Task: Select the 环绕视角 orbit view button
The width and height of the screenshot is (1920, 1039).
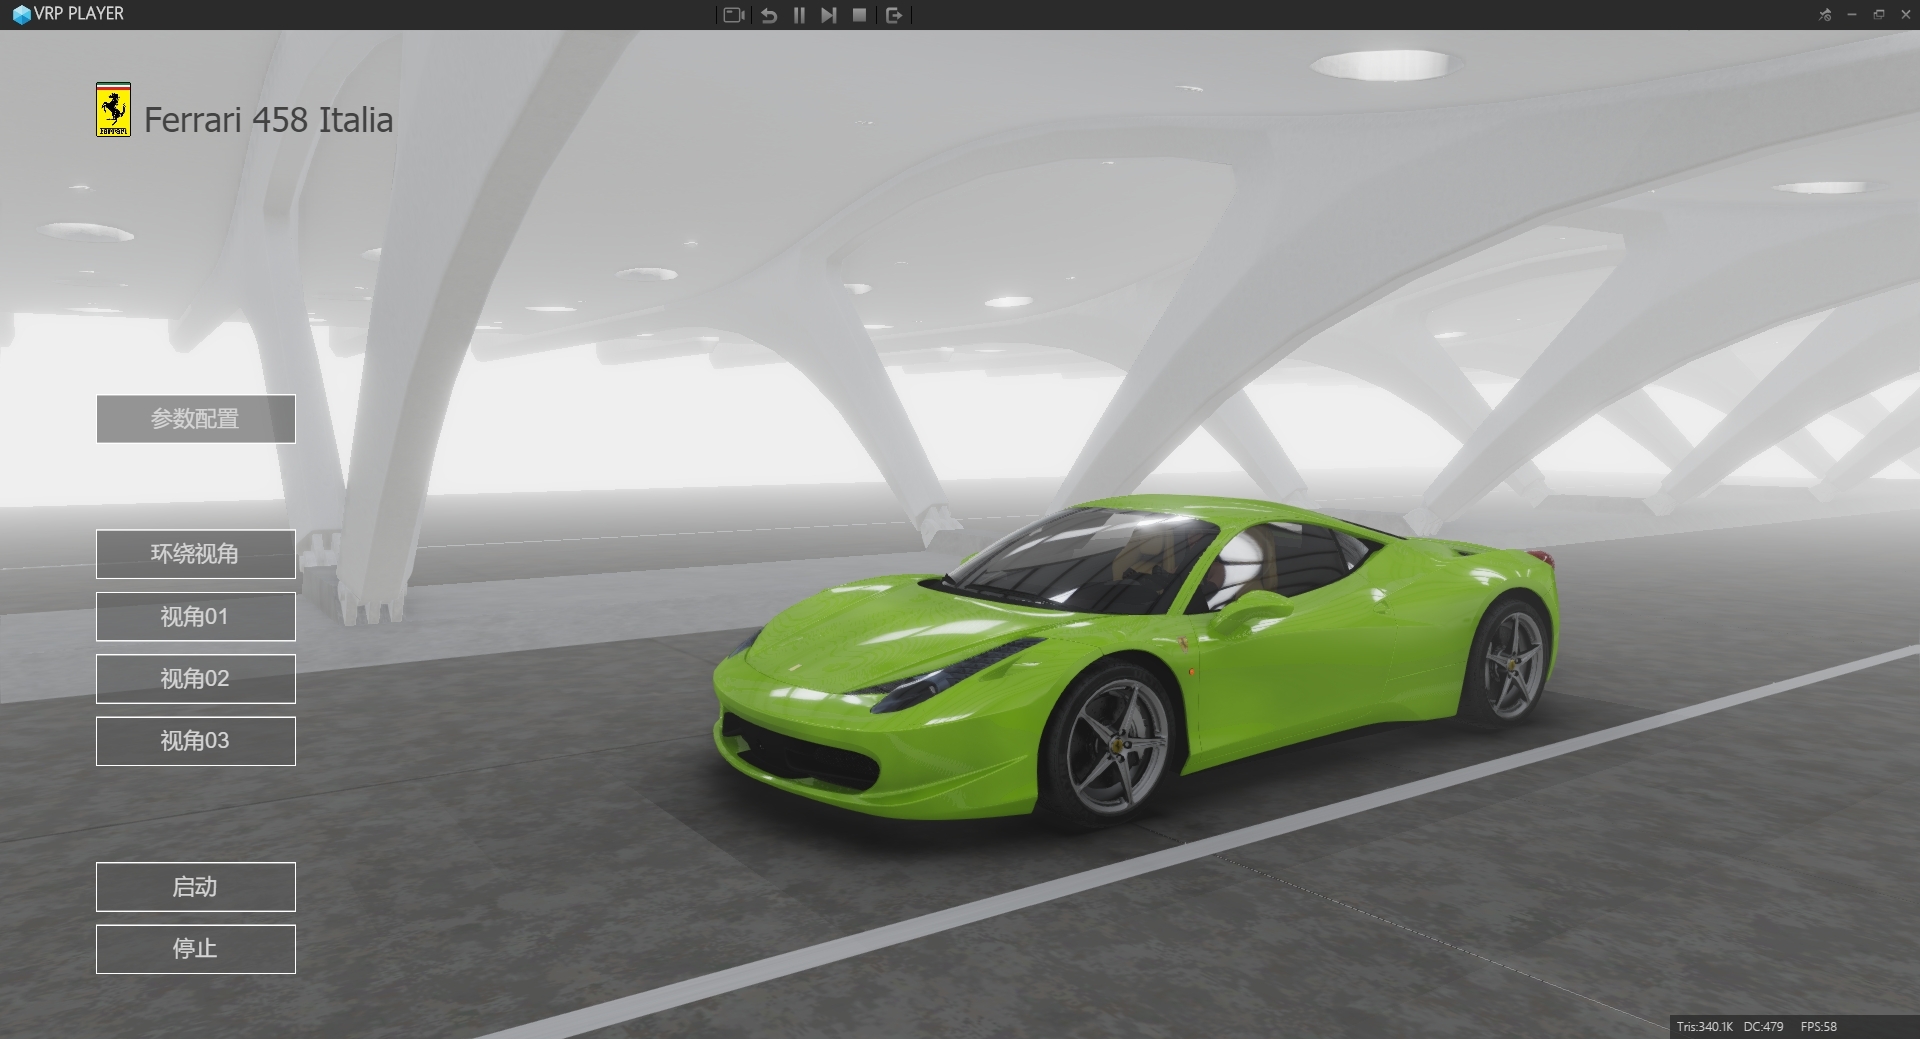Action: pyautogui.click(x=196, y=554)
